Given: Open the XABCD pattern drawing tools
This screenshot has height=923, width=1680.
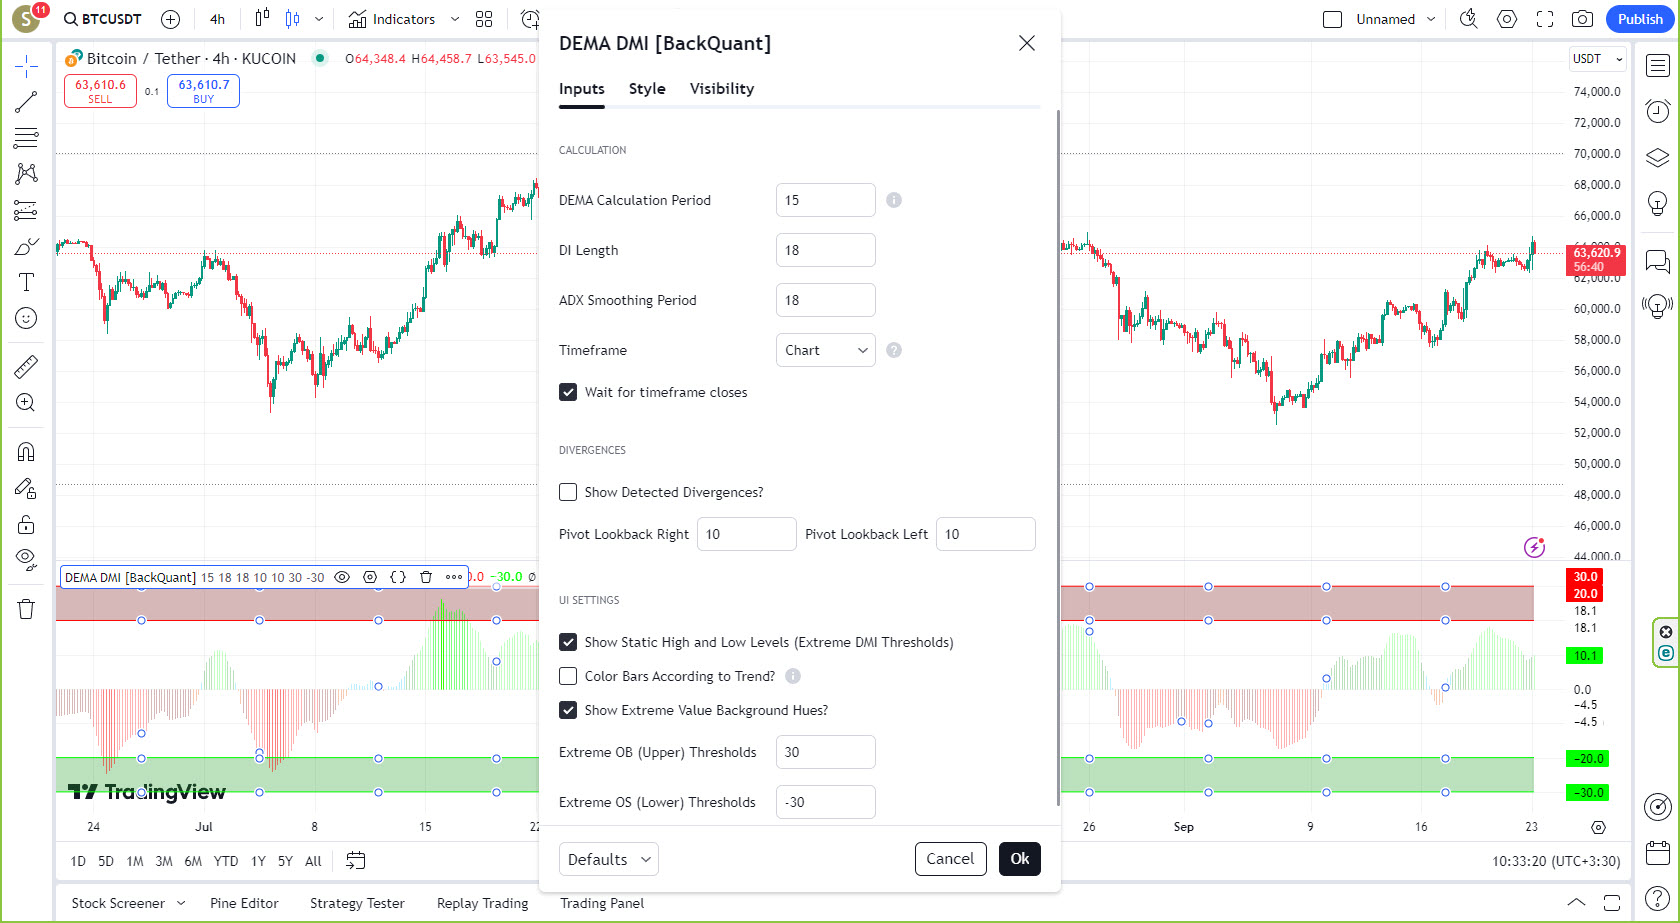Looking at the screenshot, I should [26, 173].
